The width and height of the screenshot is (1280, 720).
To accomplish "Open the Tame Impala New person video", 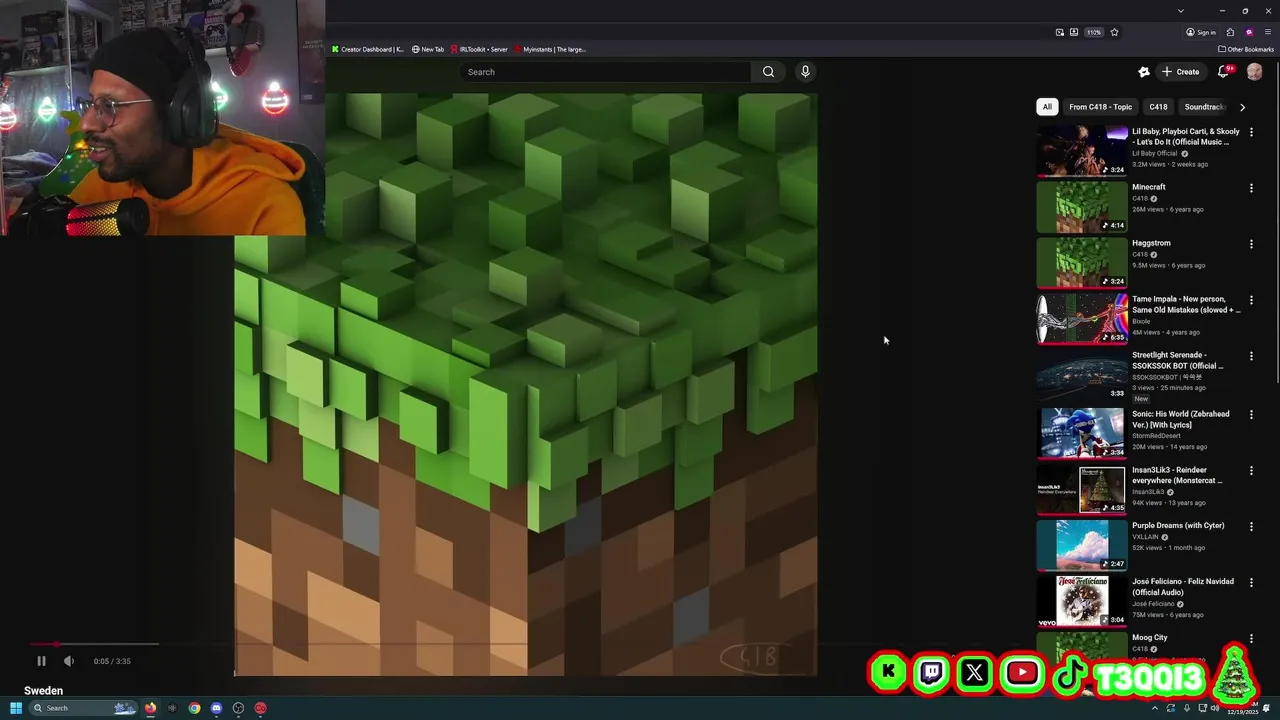I will point(1186,304).
